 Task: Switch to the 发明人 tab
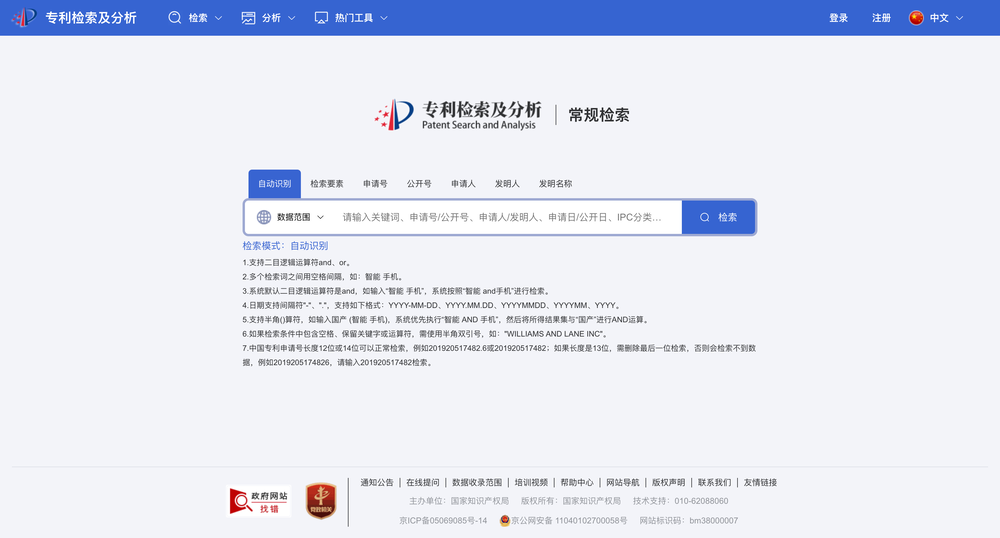[507, 184]
